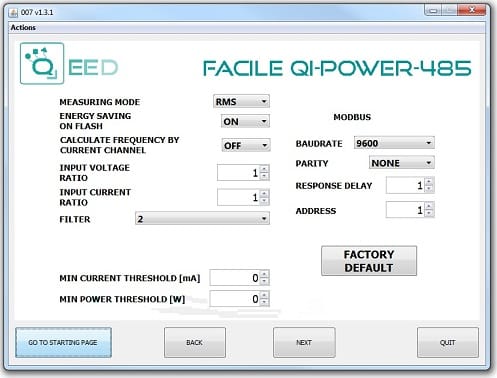Viewport: 497px width, 378px height.
Task: Click the Modbus Address value field
Action: (x=405, y=210)
